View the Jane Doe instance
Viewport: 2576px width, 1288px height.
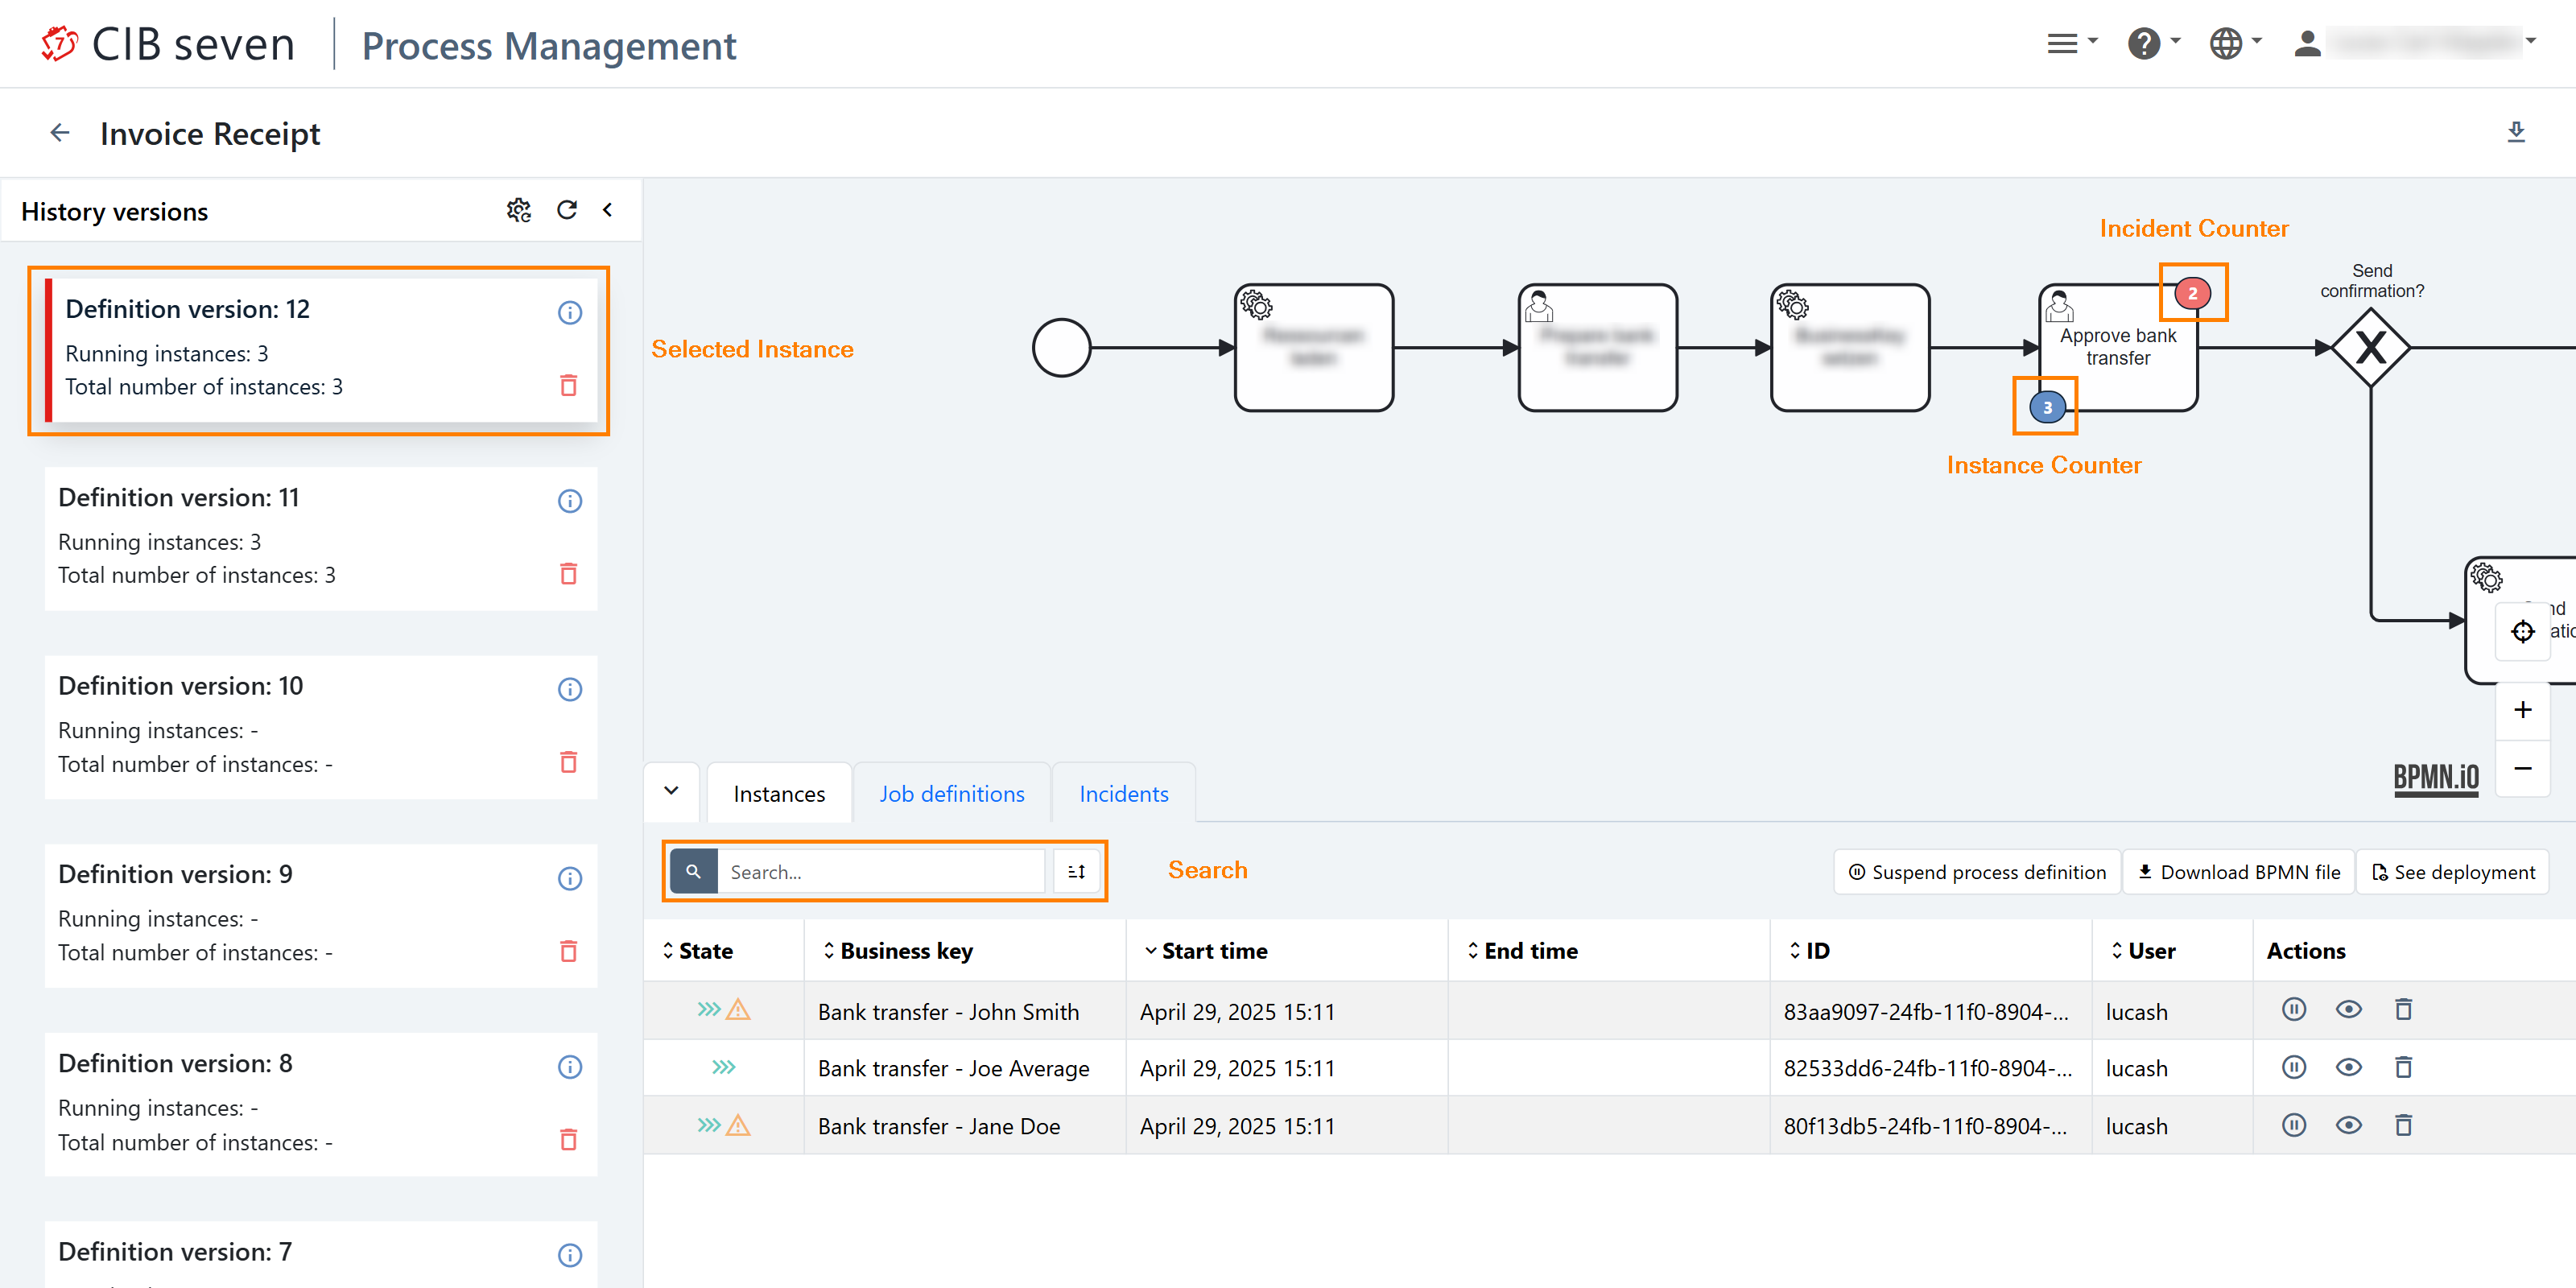2348,1125
